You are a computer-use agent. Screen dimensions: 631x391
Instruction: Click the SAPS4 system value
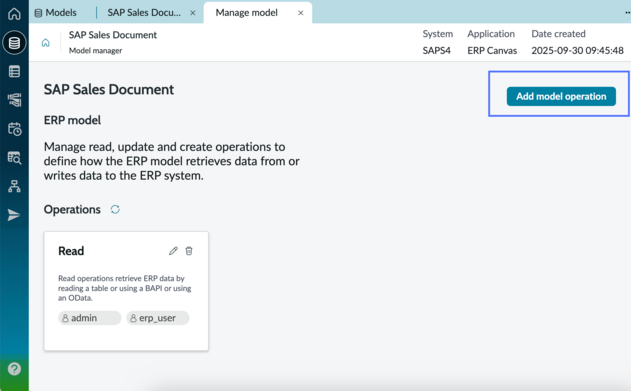click(437, 51)
